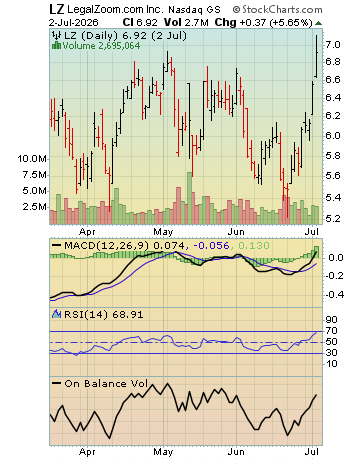Click the 7.0 price axis label
This screenshot has width=360, height=460.
333,44
